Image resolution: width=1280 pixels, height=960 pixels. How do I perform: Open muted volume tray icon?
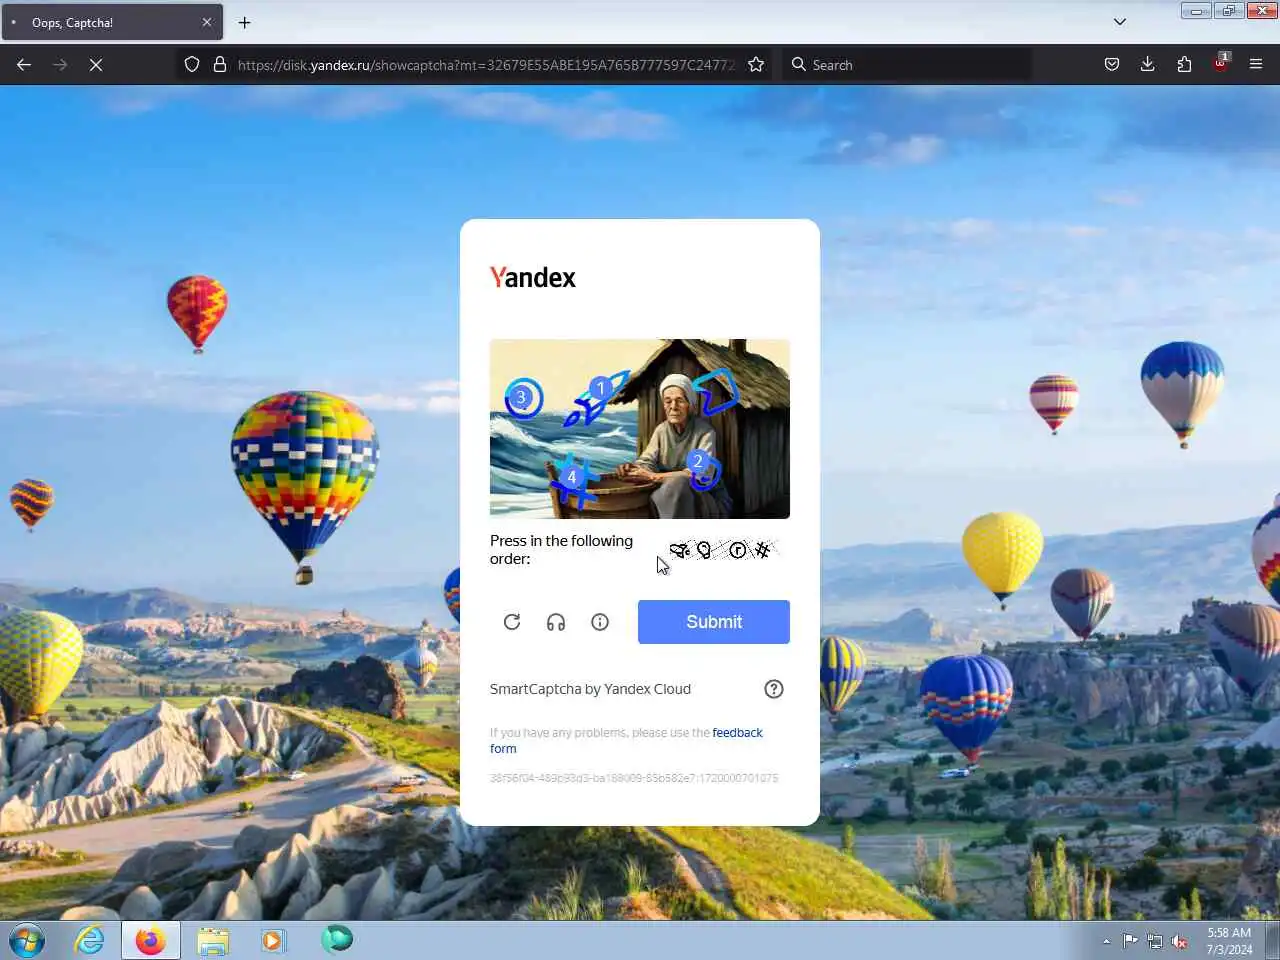click(x=1180, y=941)
